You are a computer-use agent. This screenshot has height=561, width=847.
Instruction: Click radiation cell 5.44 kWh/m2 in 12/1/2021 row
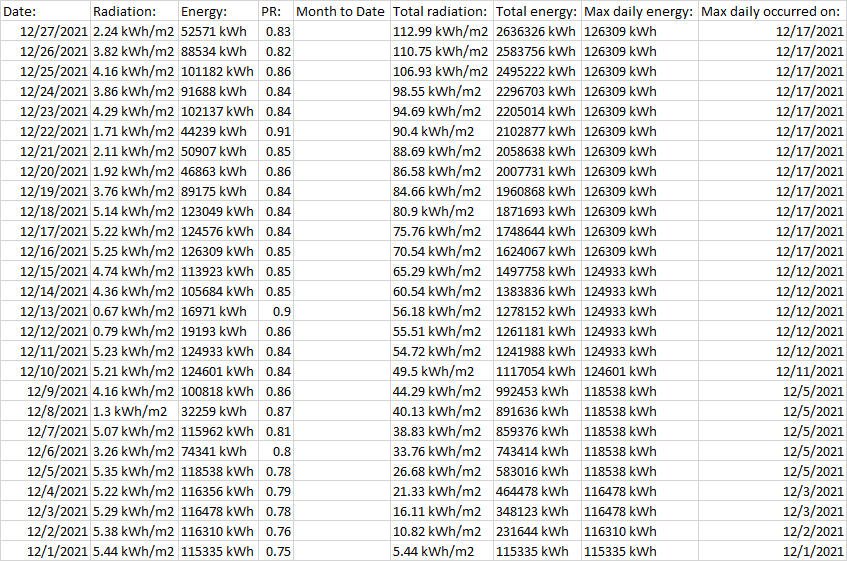134,551
